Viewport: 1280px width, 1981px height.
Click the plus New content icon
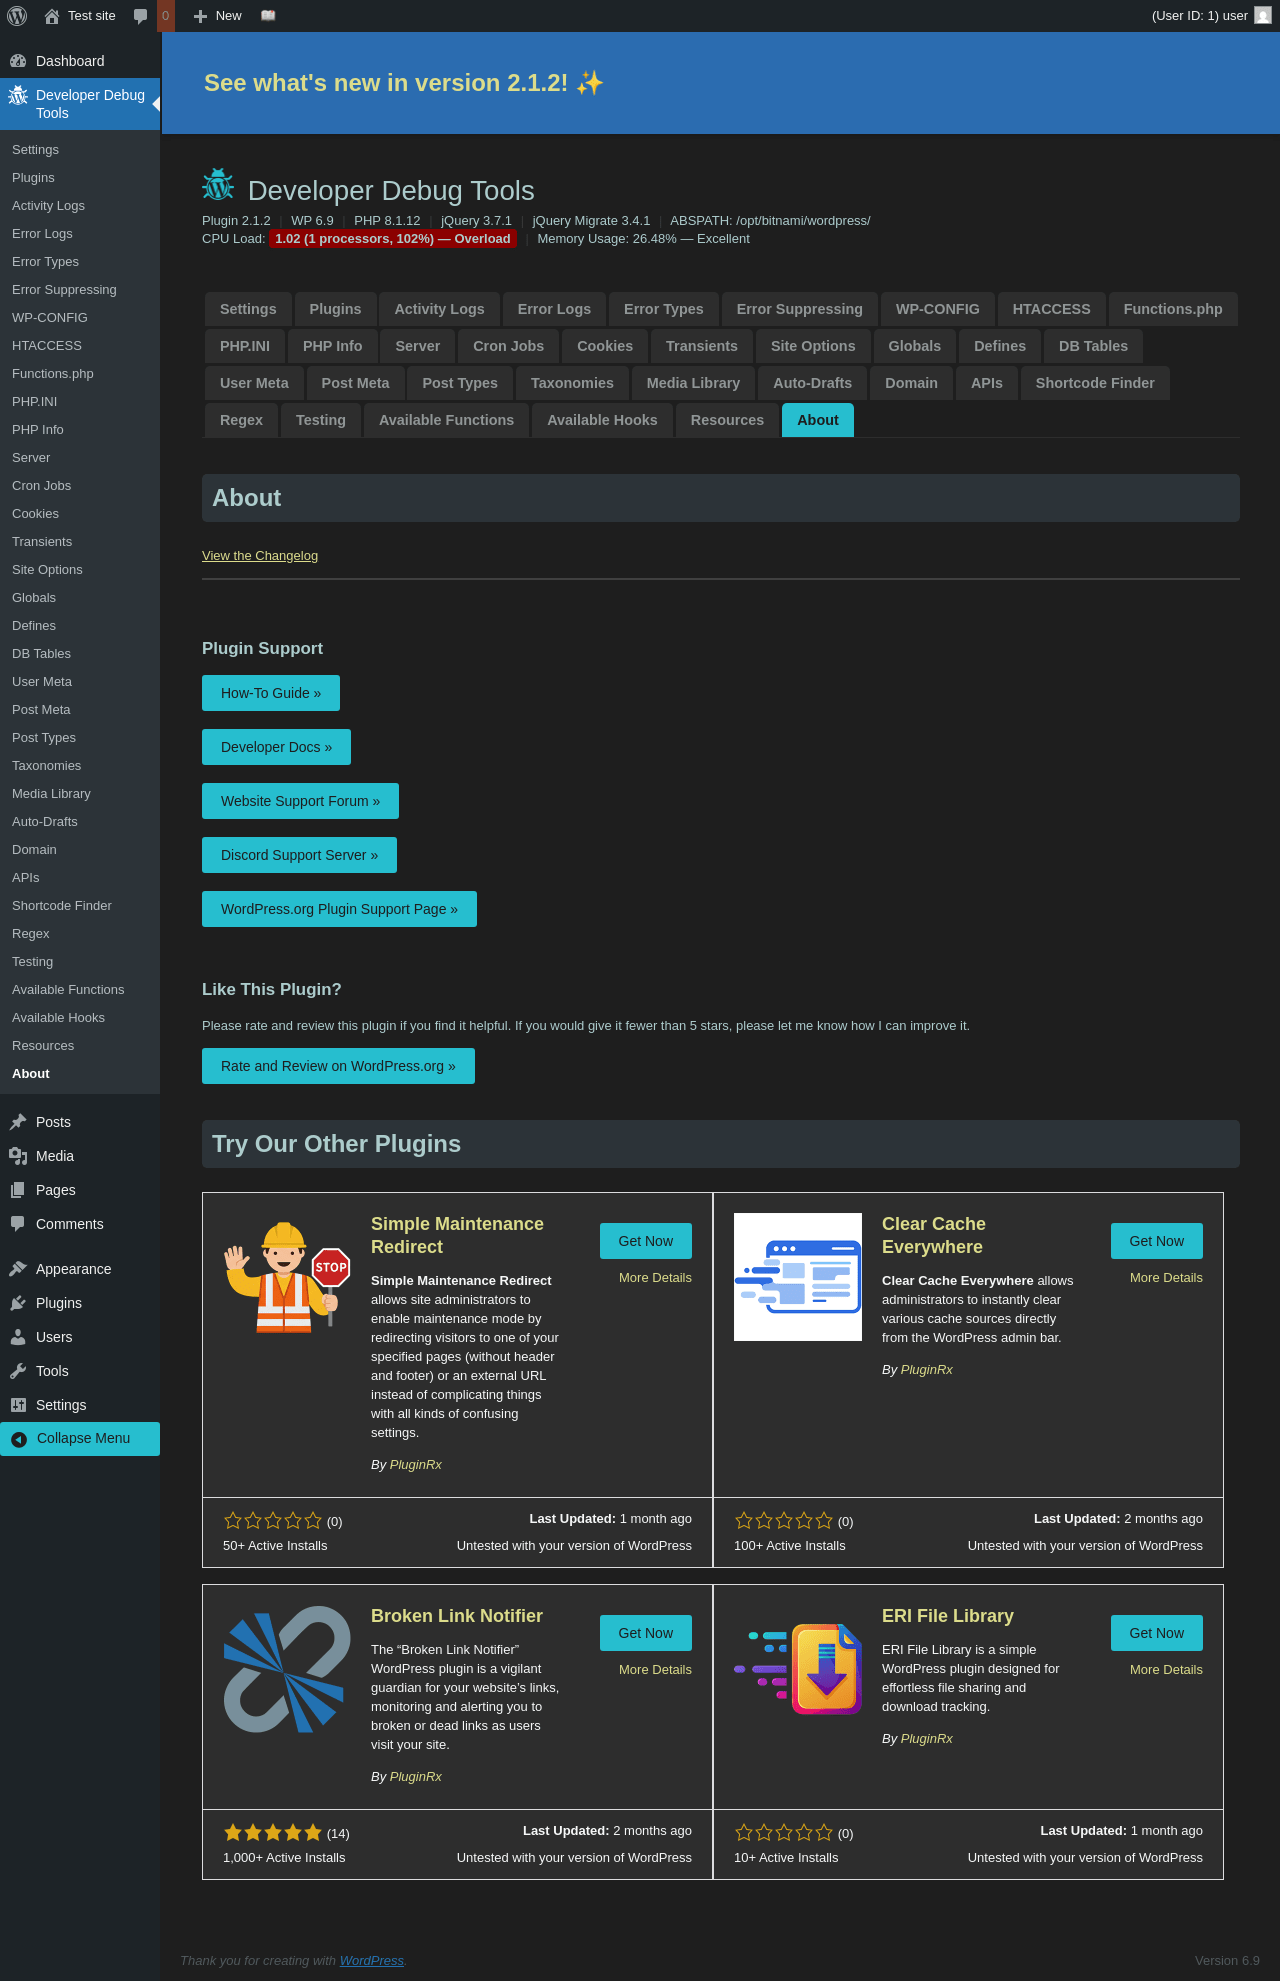pyautogui.click(x=200, y=16)
